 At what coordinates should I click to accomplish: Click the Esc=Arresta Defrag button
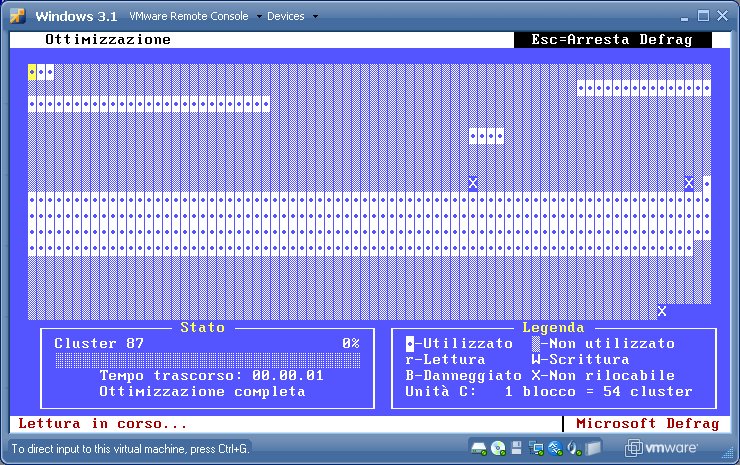(x=612, y=40)
